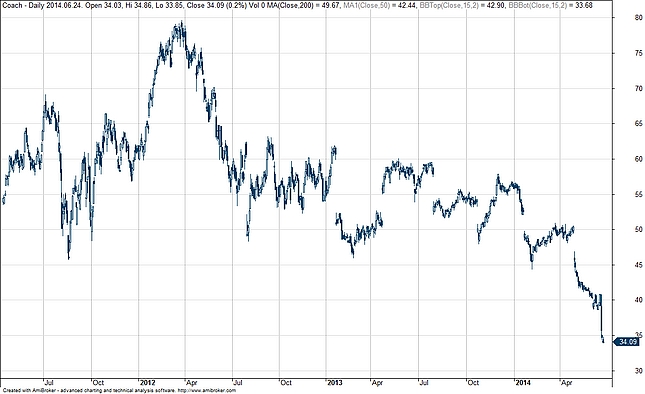Select the 65 price axis label
Image resolution: width=645 pixels, height=394 pixels.
click(638, 123)
